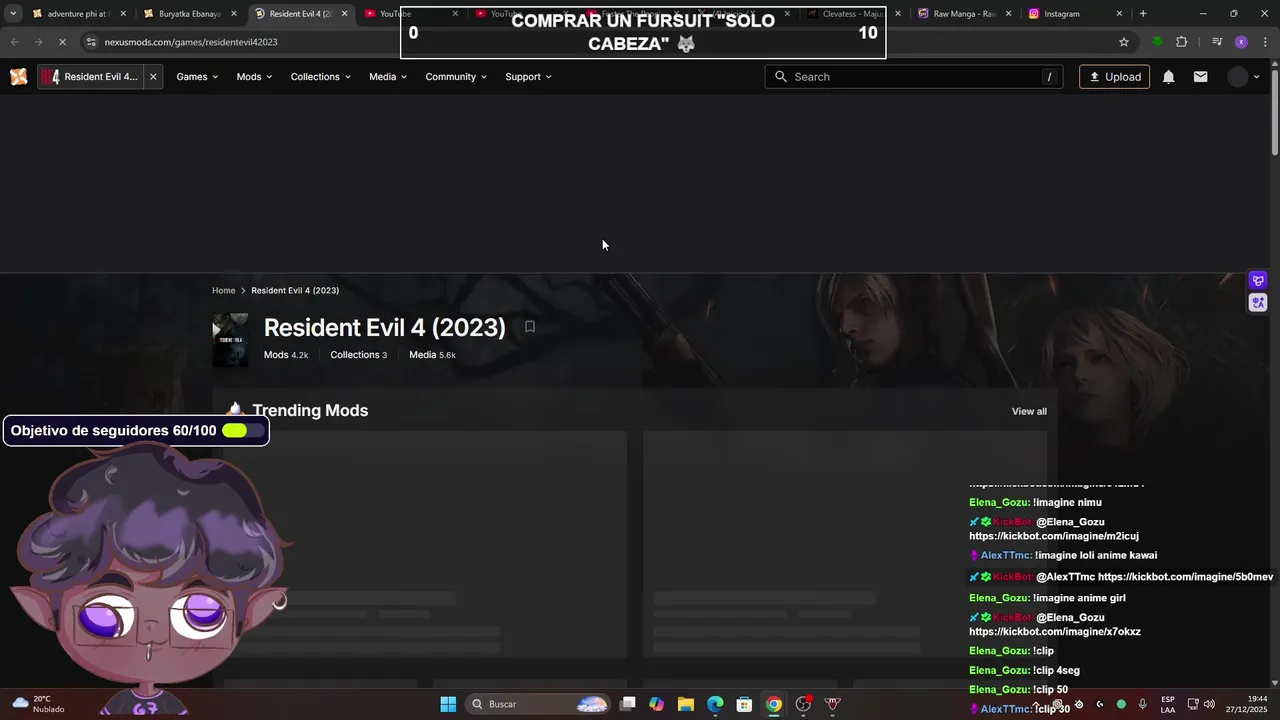Click the page vertical scrollbar
The image size is (1280, 720).
[1275, 110]
